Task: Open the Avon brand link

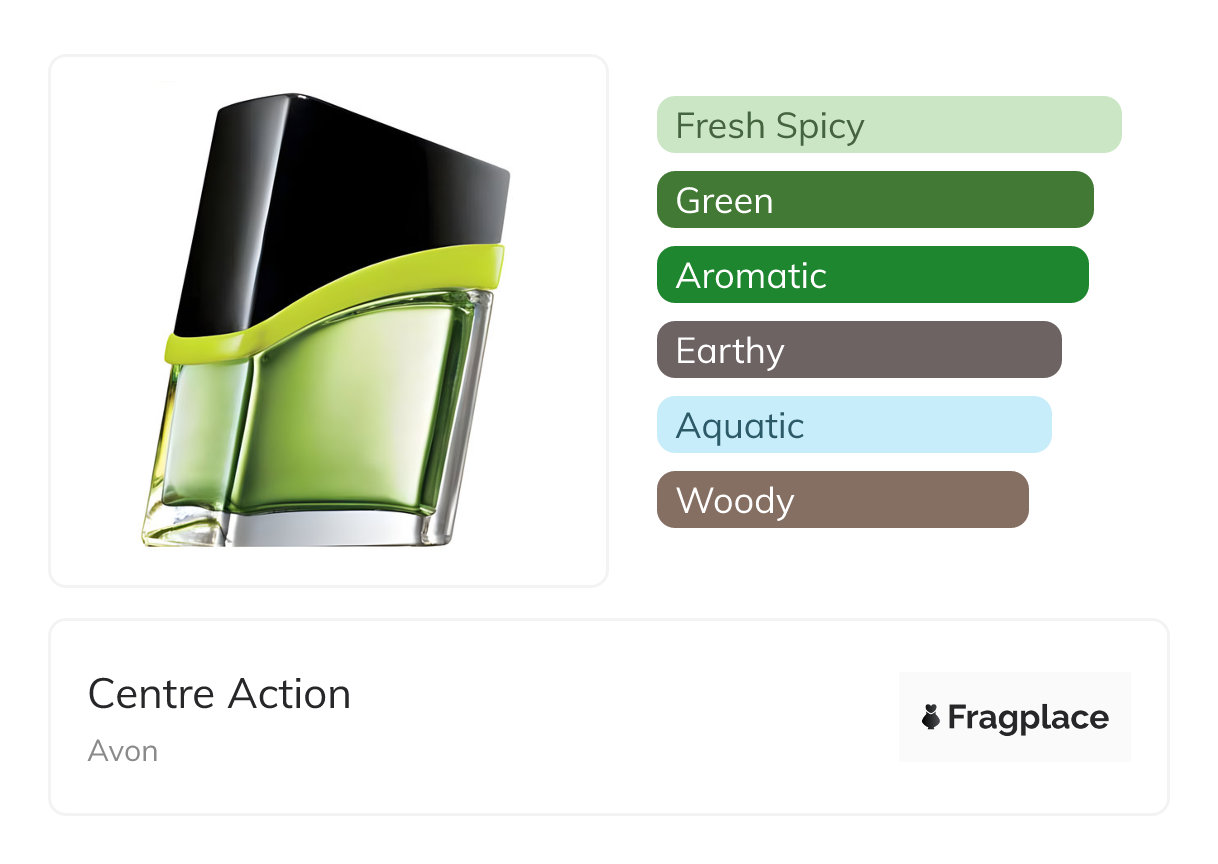Action: (123, 751)
